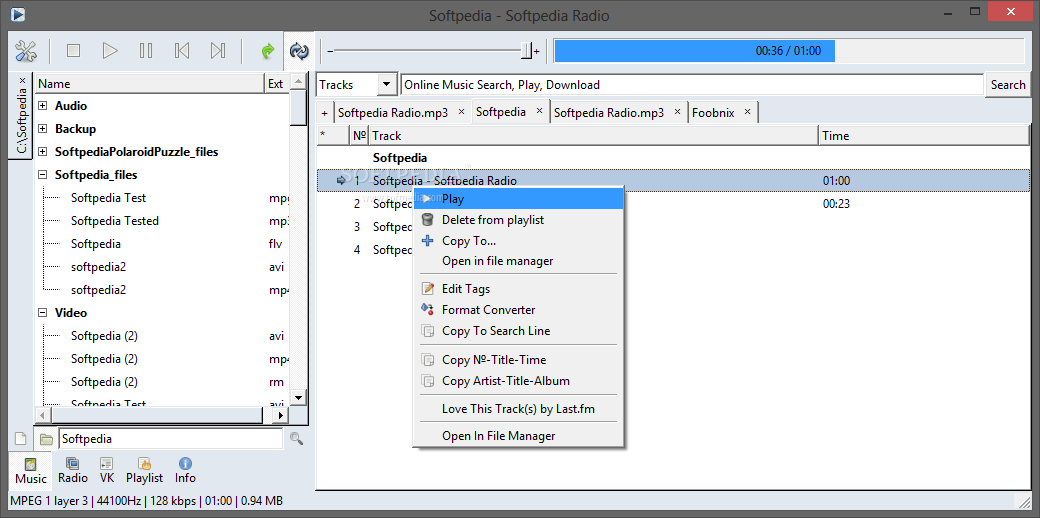This screenshot has height=518, width=1040.
Task: Toggle the repeat loop icon
Action: click(x=299, y=50)
